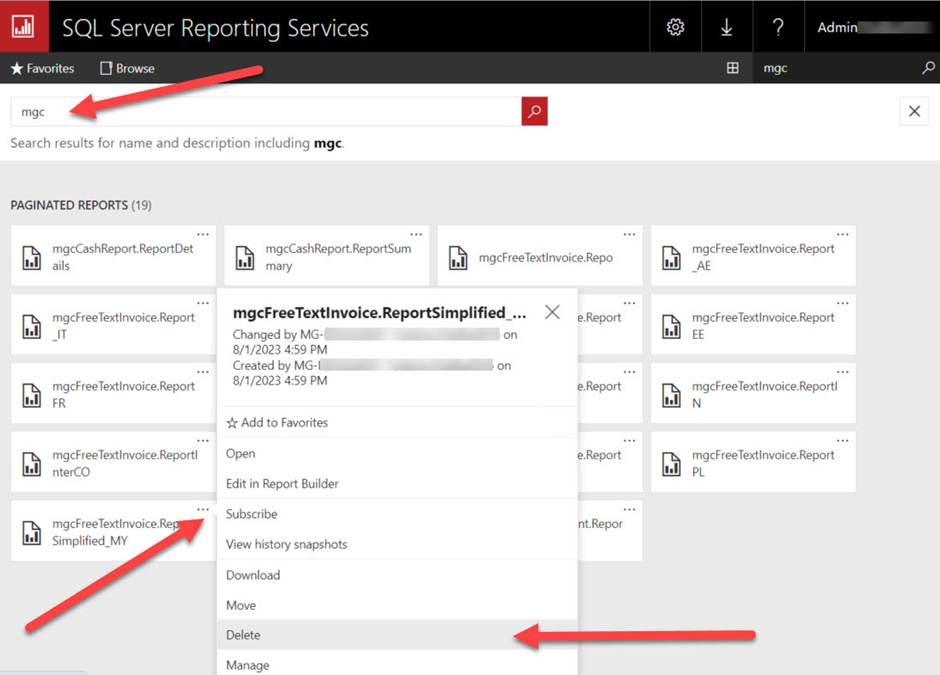Open mgcFreeTextInvoice.ReportInterCO report
Screen dimensions: 940x675
113,462
